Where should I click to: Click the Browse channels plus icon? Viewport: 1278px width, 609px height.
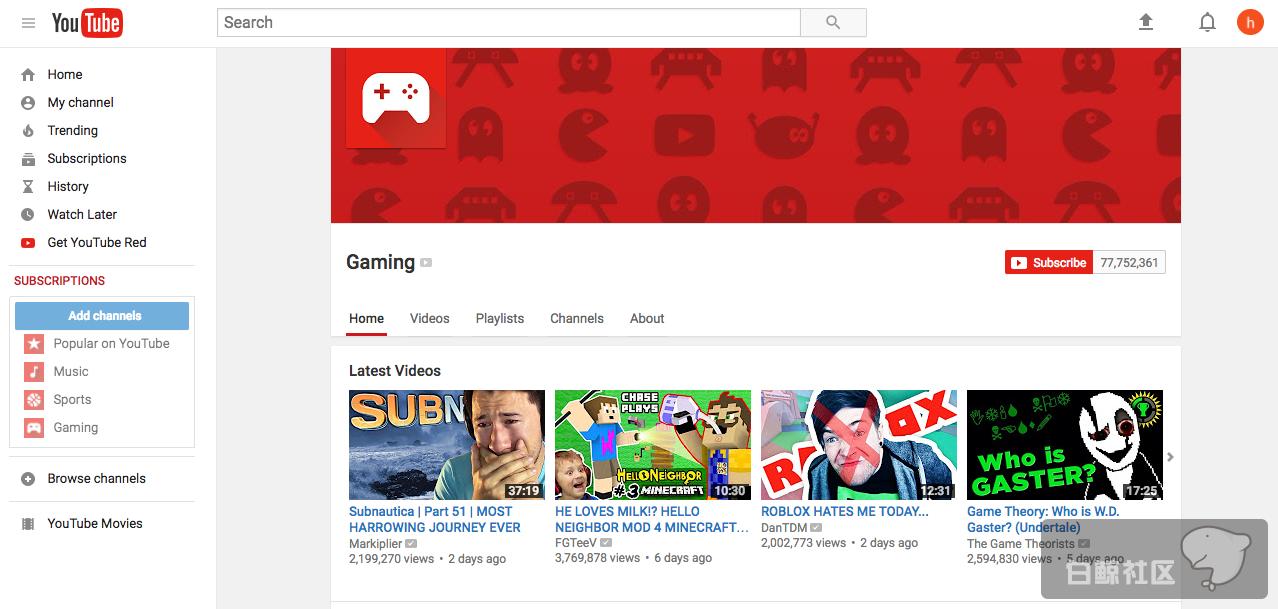pyautogui.click(x=28, y=478)
